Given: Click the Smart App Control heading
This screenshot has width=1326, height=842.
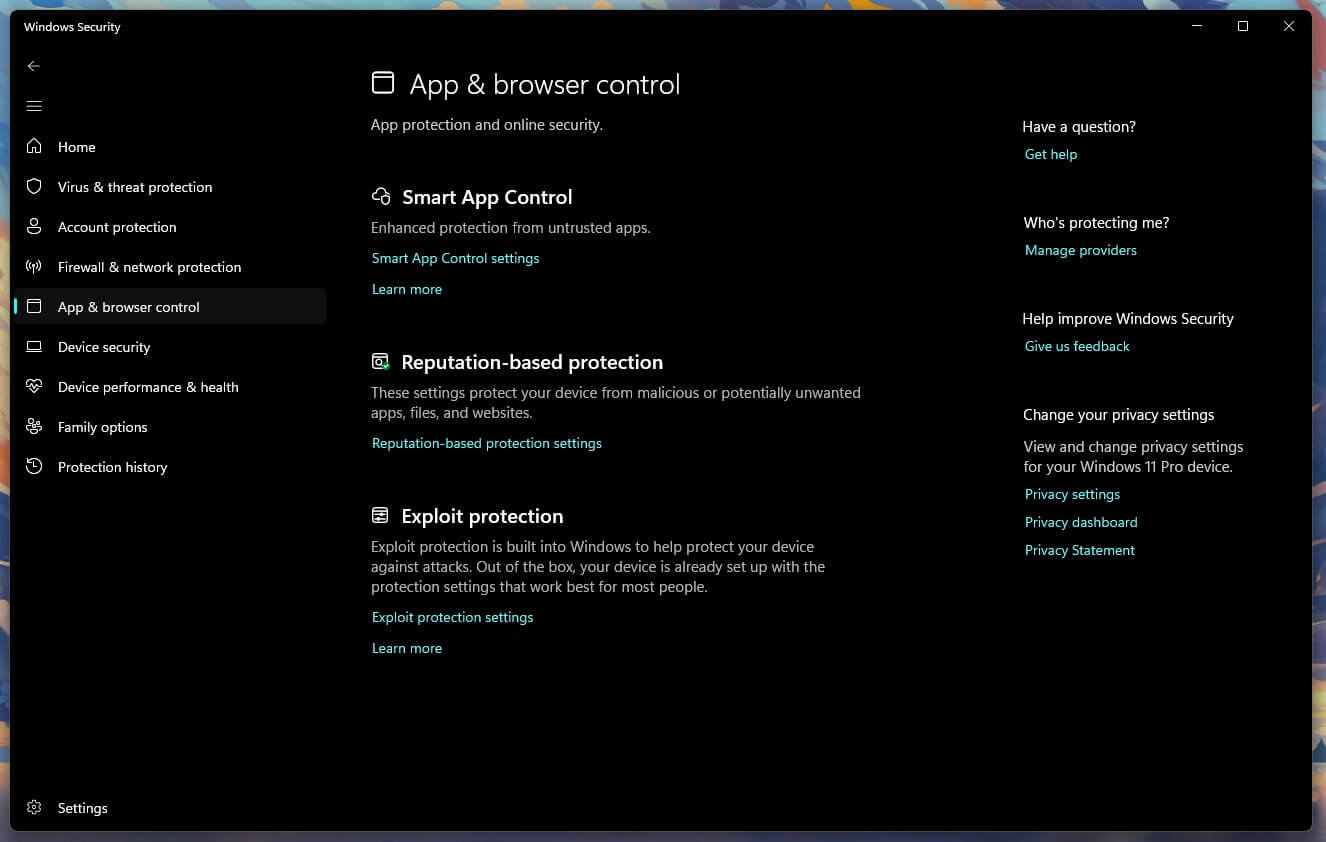Looking at the screenshot, I should (x=487, y=197).
